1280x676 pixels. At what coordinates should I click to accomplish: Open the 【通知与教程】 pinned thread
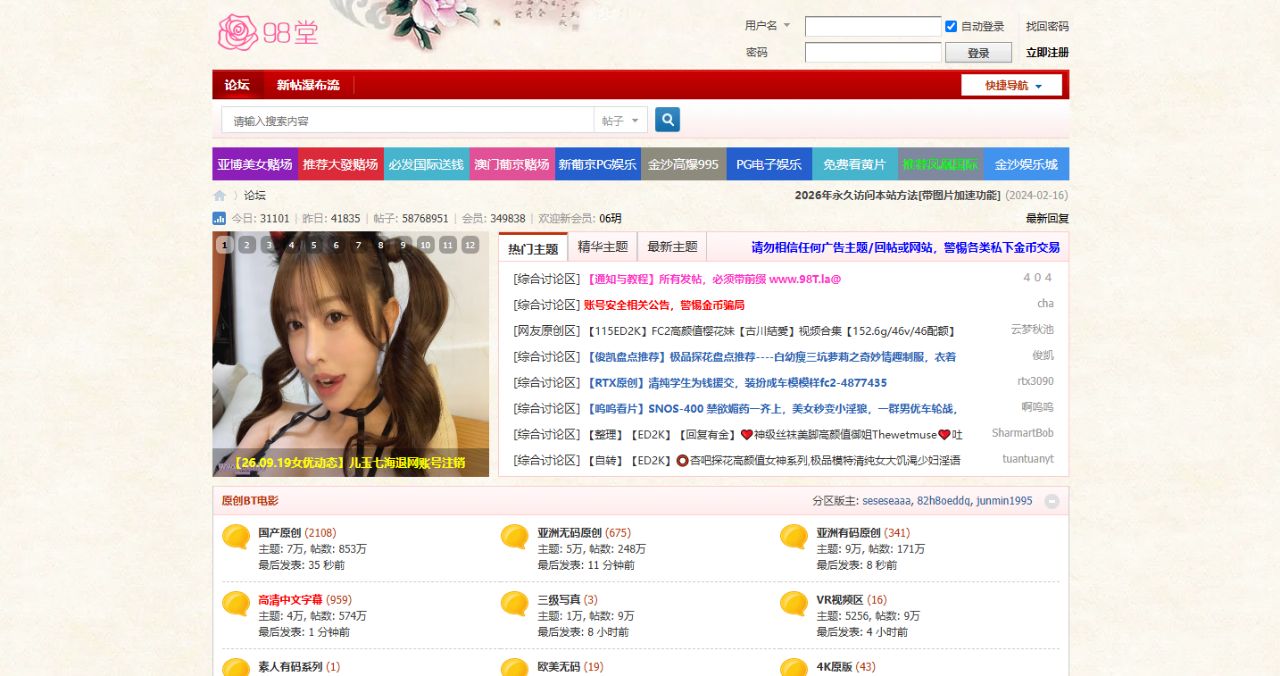click(712, 279)
